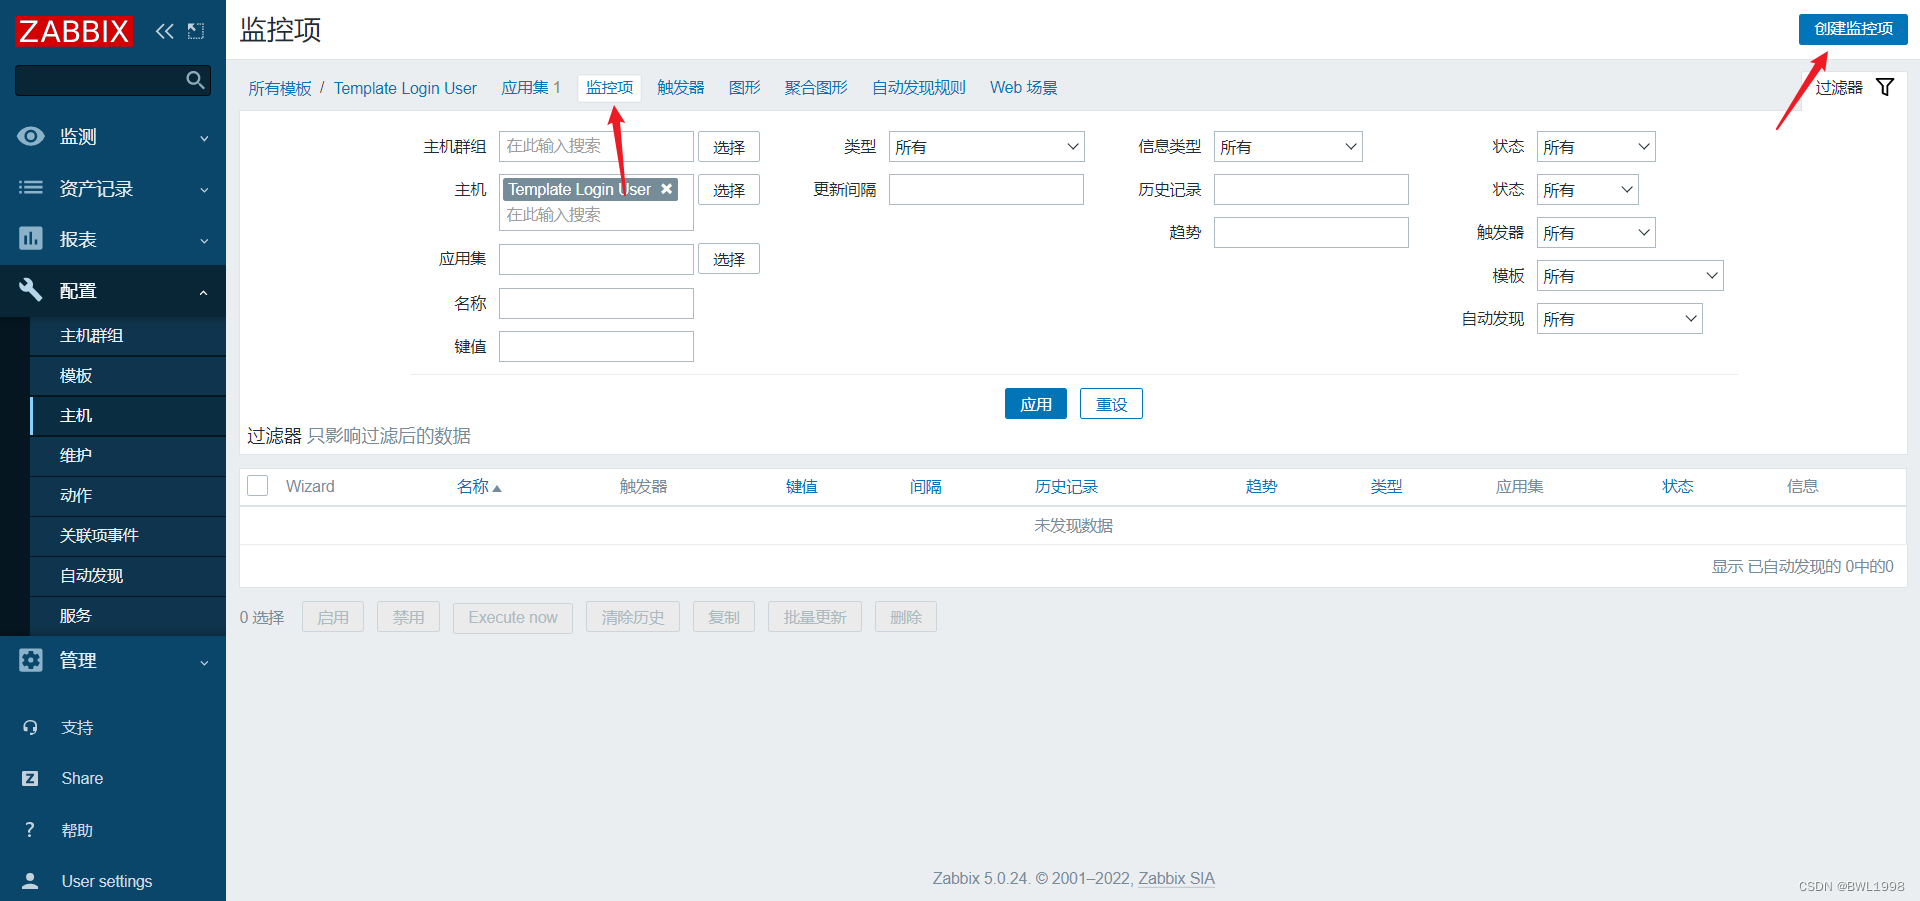Click the 主机群组 search input
This screenshot has width=1920, height=901.
(x=596, y=147)
